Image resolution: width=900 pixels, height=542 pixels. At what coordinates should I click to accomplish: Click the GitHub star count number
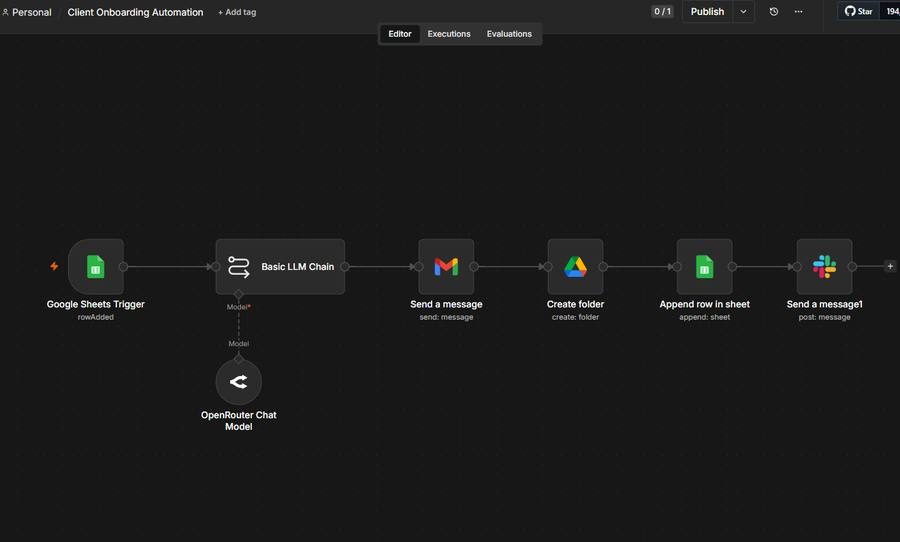893,11
